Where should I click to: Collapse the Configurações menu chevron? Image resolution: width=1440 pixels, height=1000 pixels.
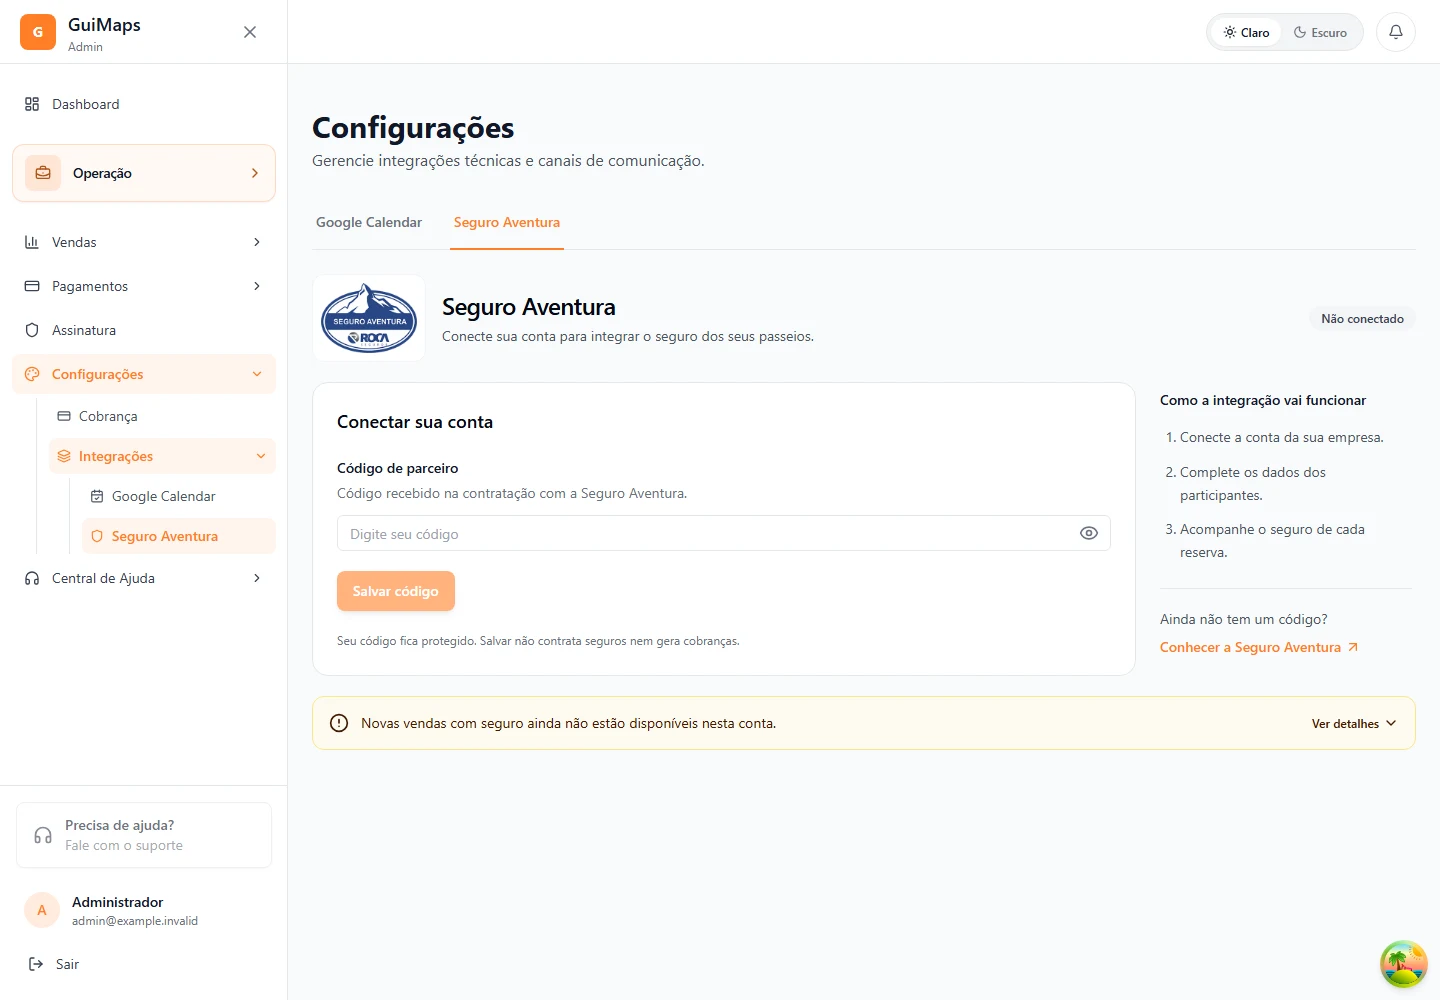(257, 374)
